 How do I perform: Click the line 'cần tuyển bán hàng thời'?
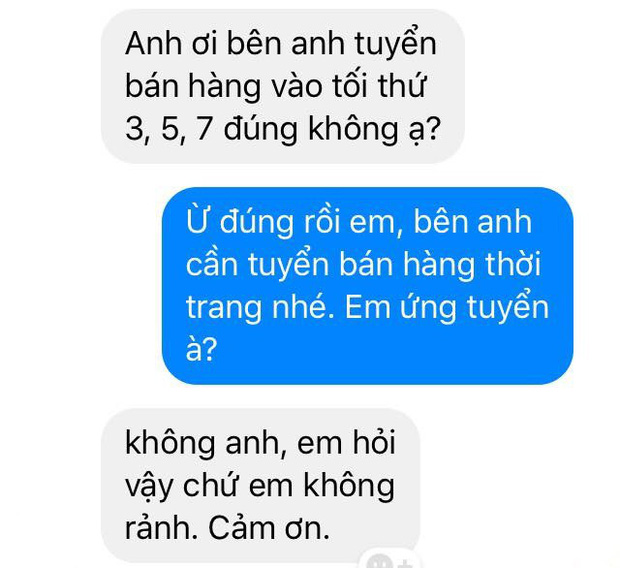click(x=363, y=264)
